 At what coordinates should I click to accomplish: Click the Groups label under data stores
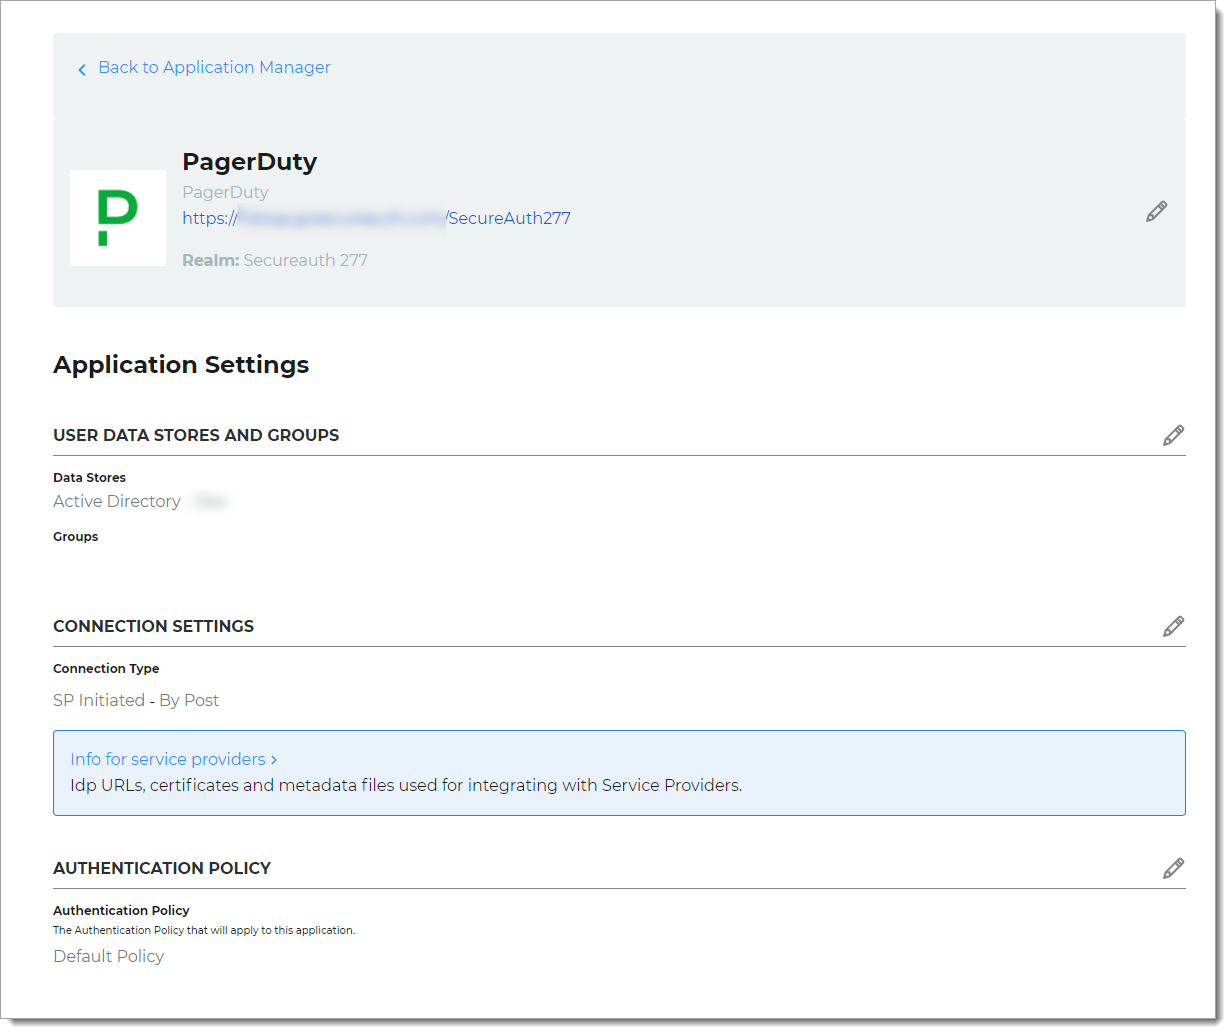click(75, 536)
